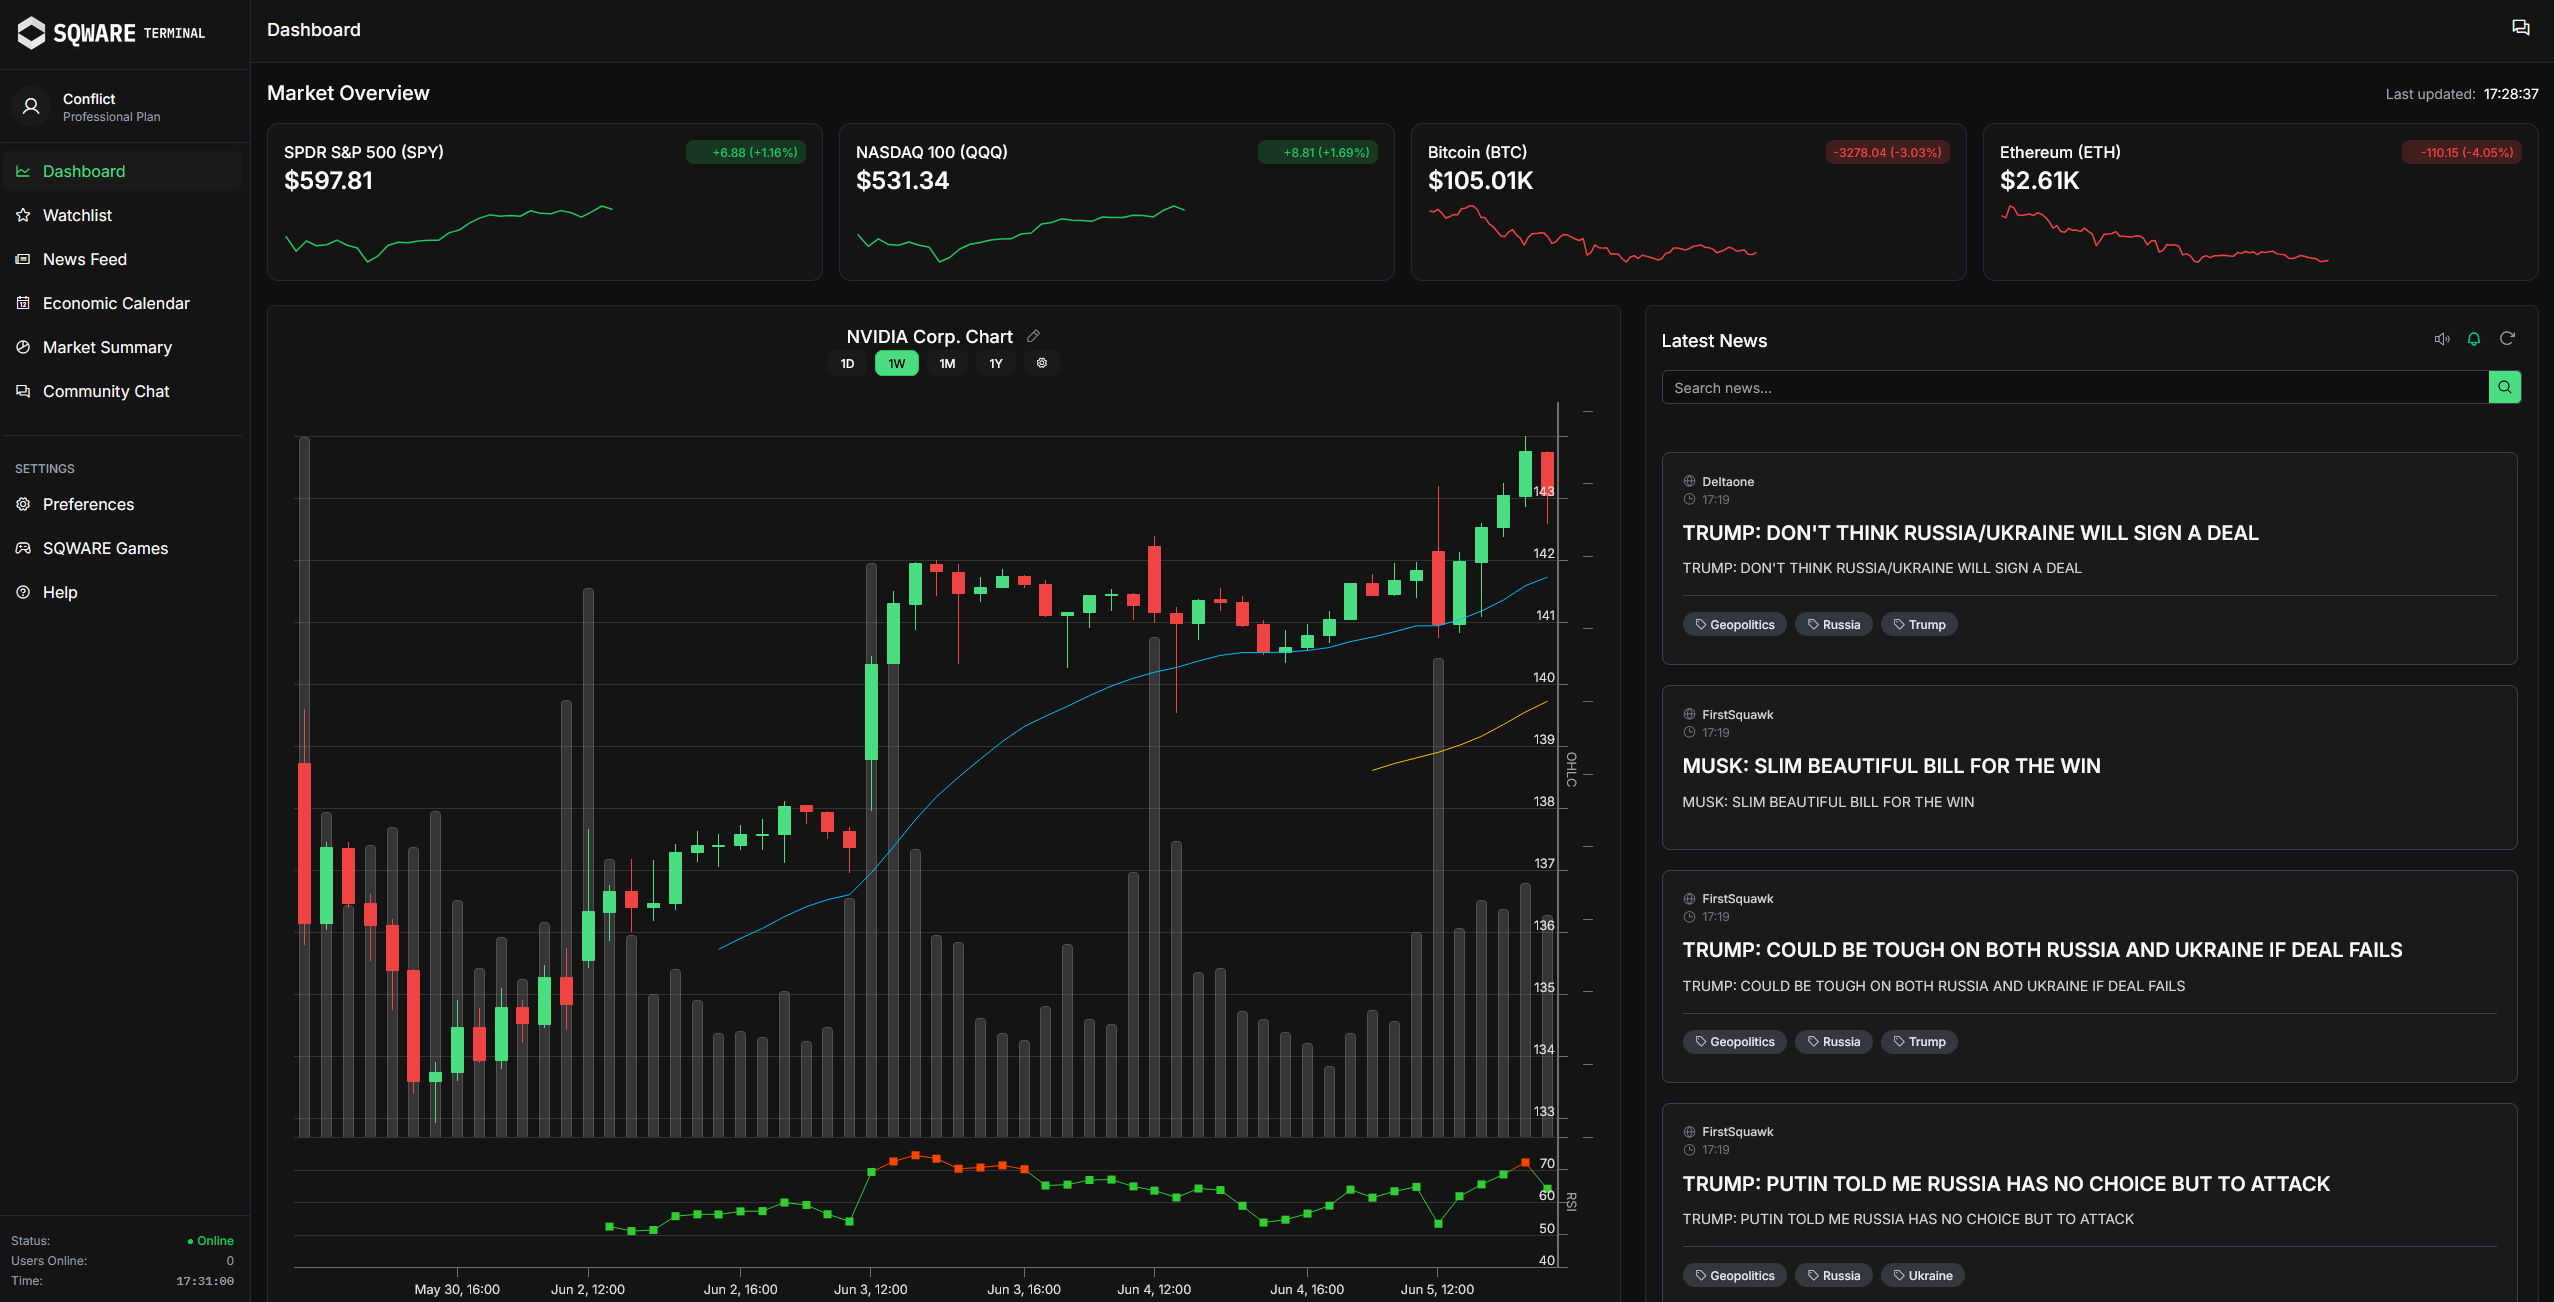Select the 1M chart timeframe
This screenshot has width=2554, height=1302.
pyautogui.click(x=947, y=363)
